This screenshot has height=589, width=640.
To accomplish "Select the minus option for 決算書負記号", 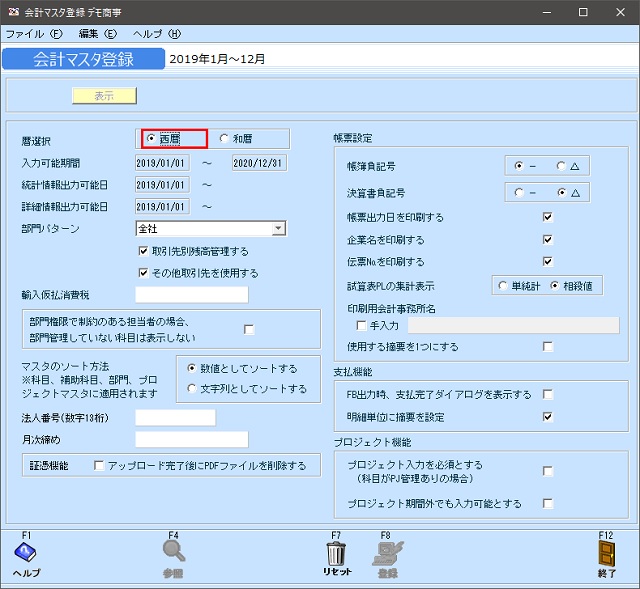I will coord(519,192).
